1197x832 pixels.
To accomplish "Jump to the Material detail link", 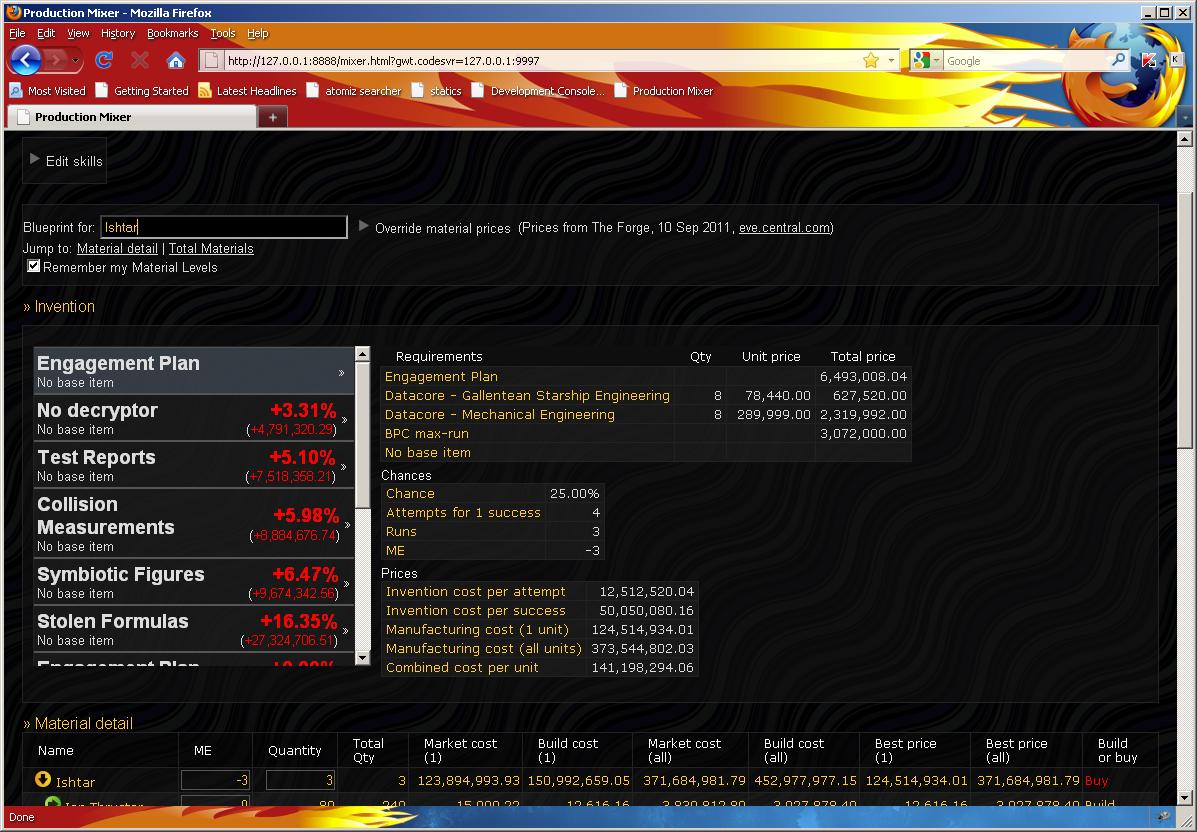I will pos(117,248).
